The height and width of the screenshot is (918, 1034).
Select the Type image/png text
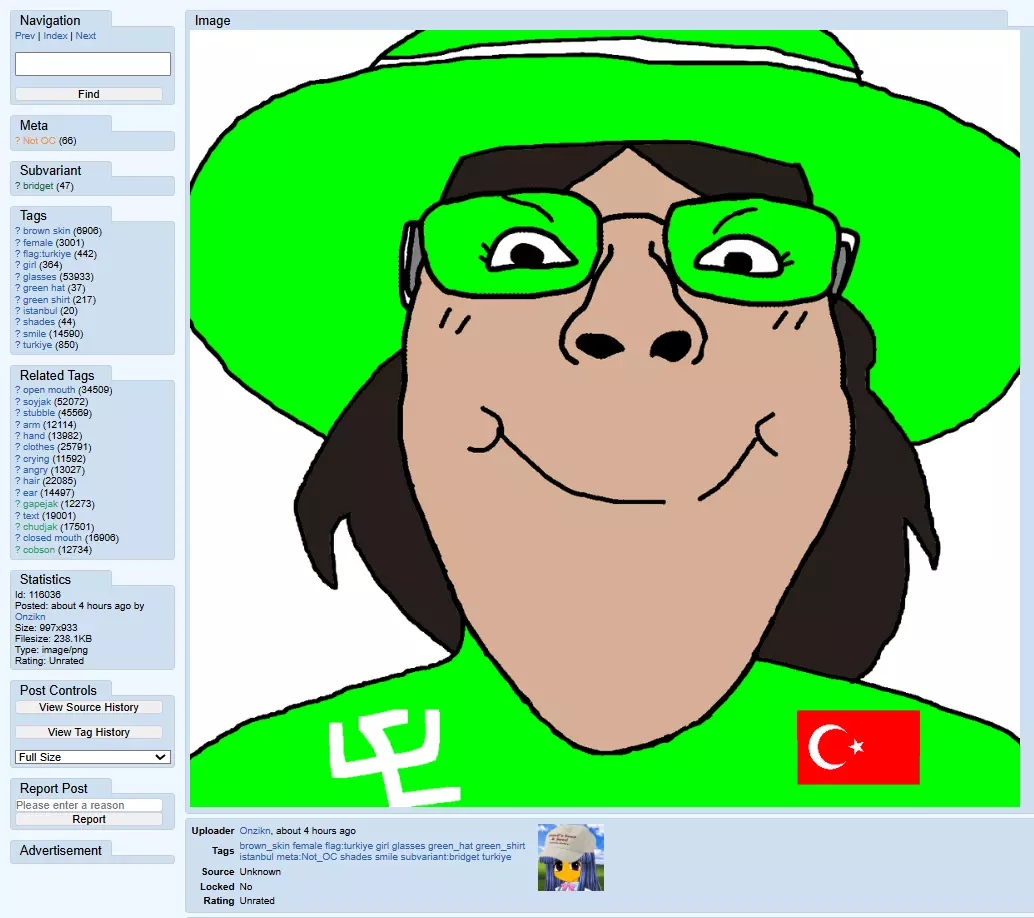tap(51, 650)
